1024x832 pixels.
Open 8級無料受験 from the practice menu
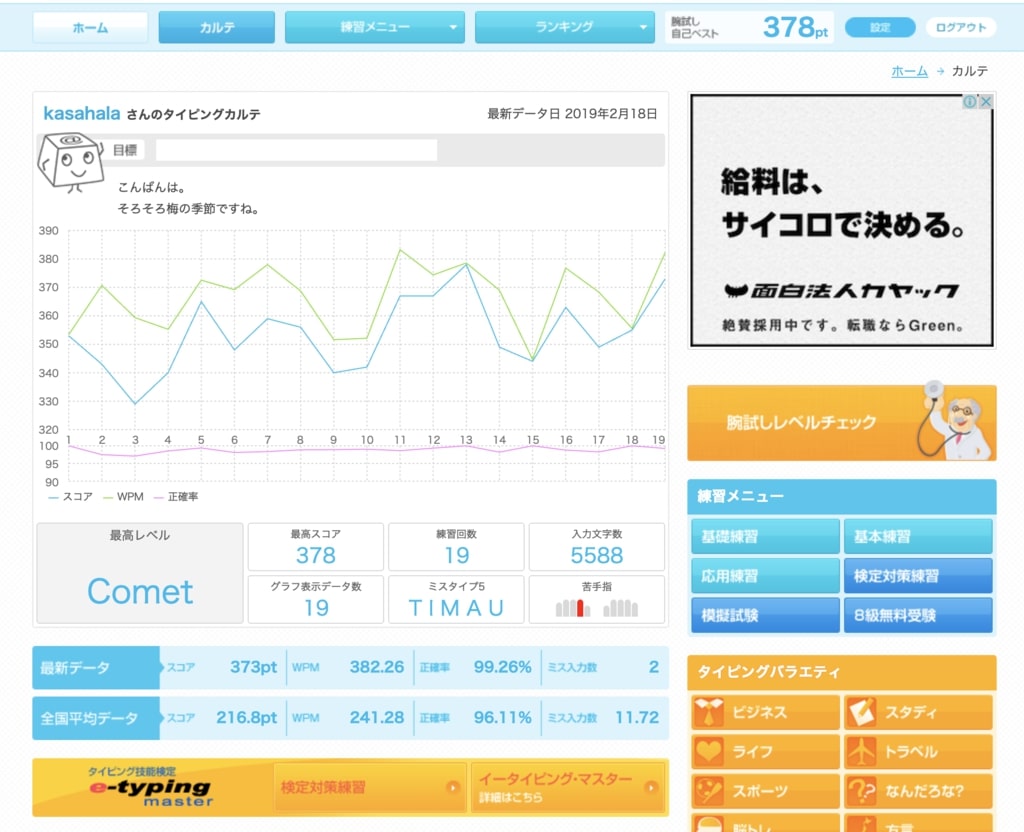[918, 616]
